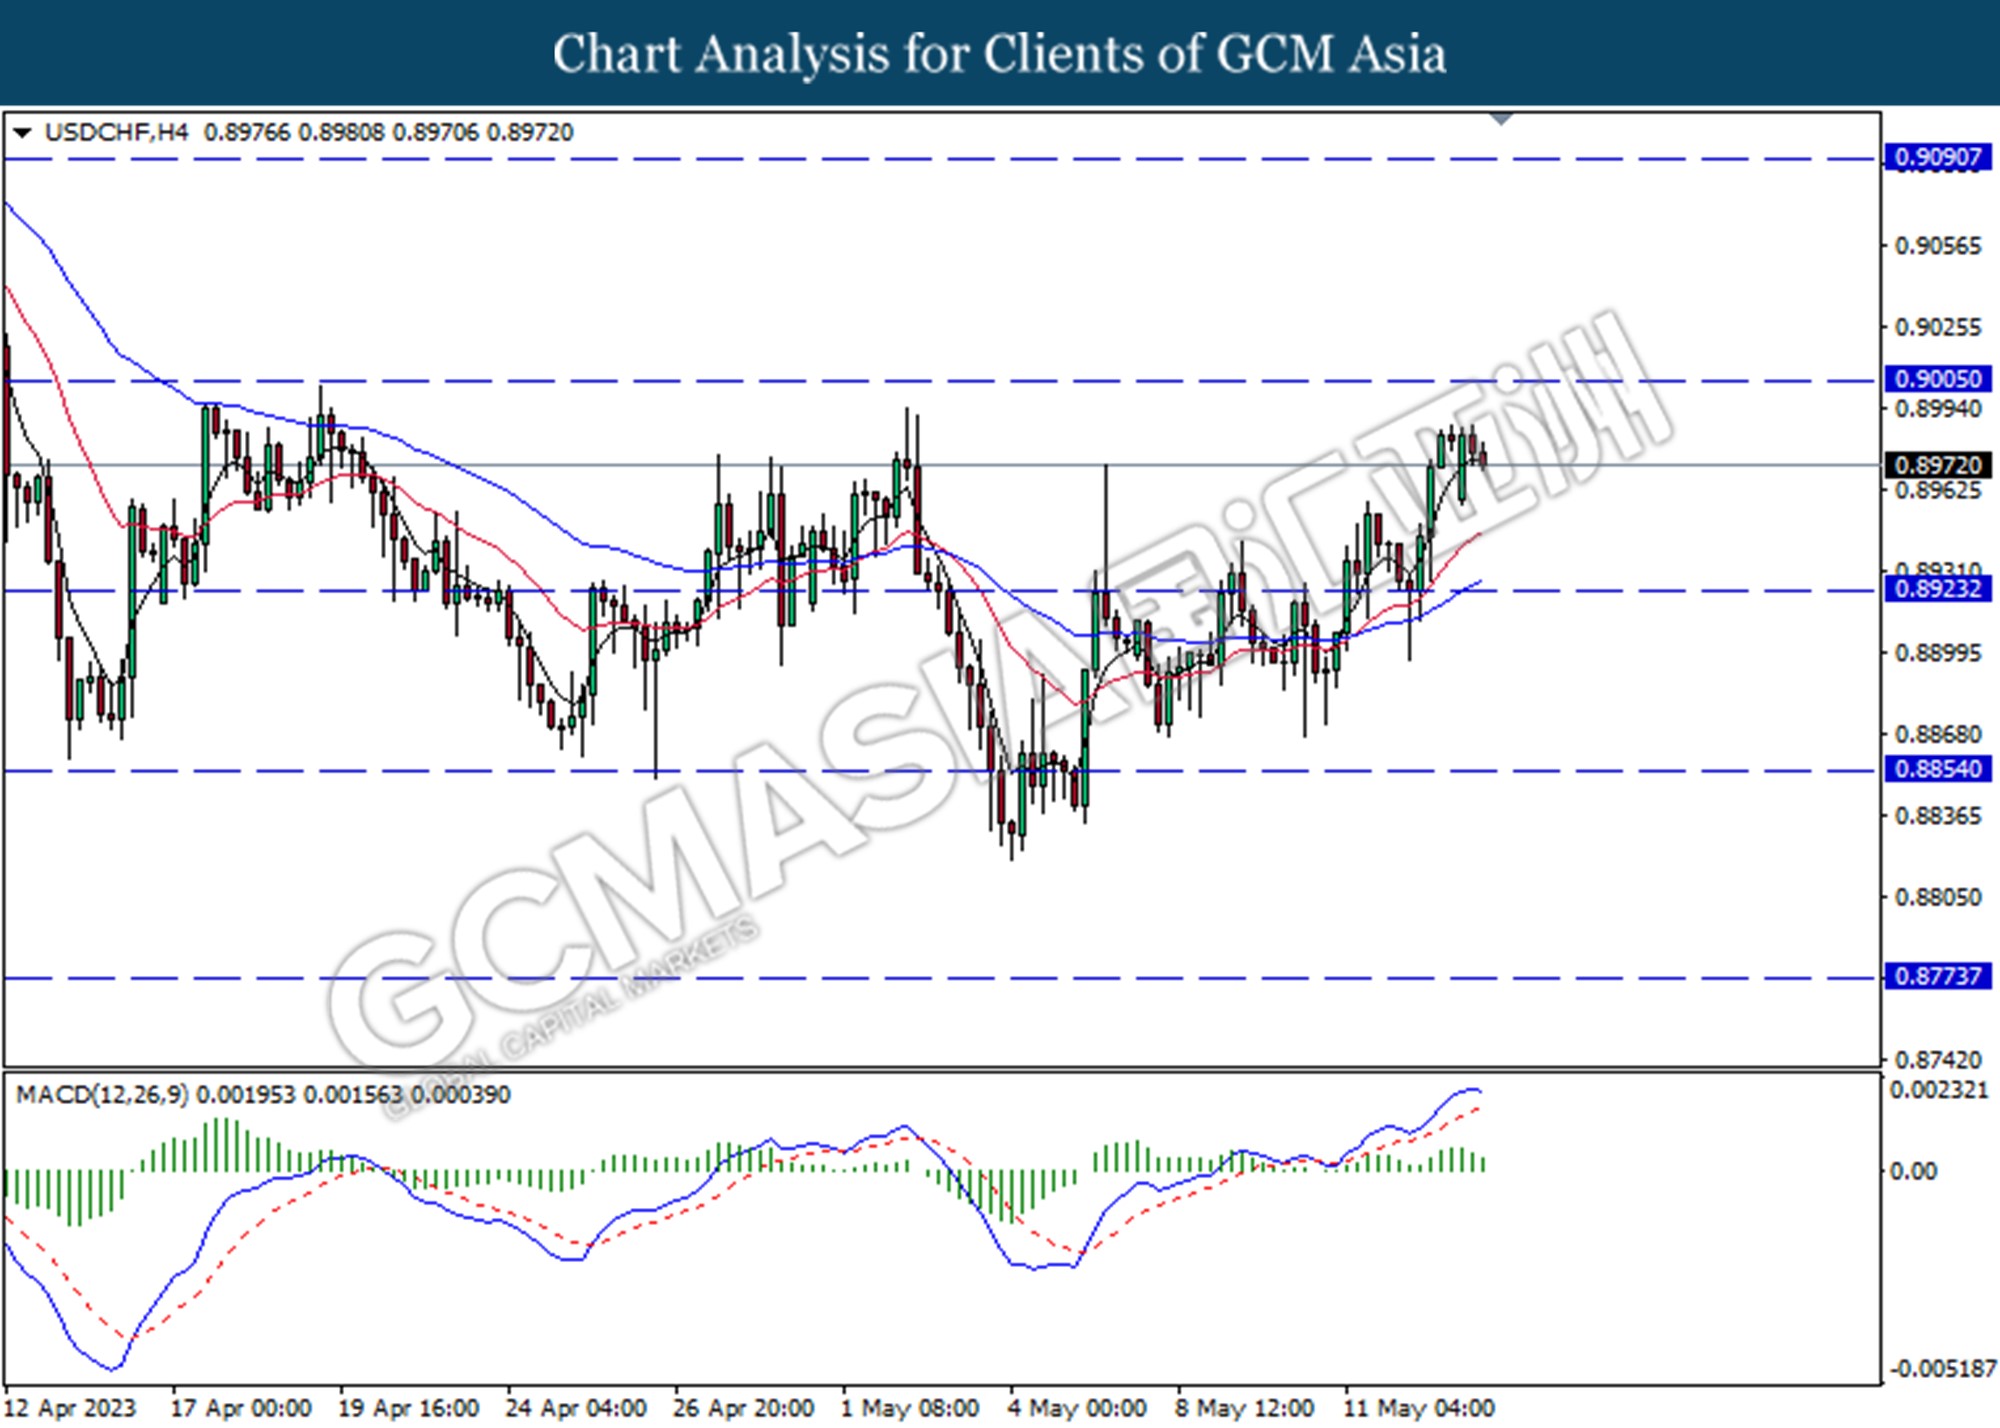Click the 0.90255 price scale value

click(1938, 328)
